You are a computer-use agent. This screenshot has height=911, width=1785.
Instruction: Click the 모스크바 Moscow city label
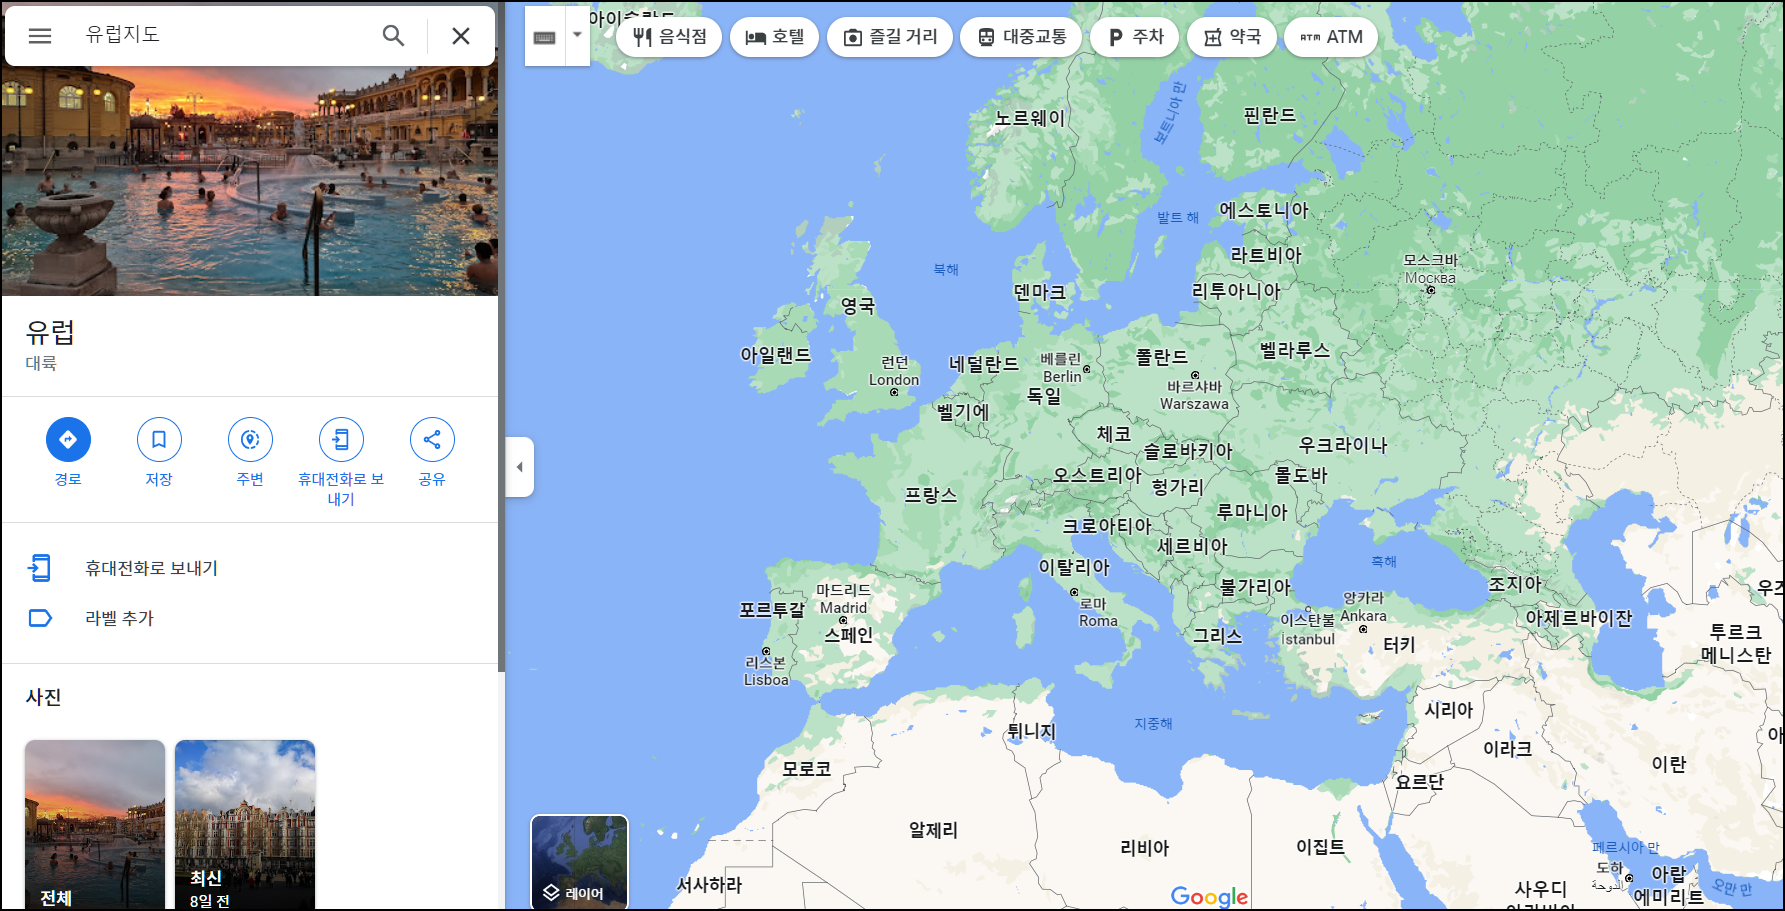[x=1430, y=269]
